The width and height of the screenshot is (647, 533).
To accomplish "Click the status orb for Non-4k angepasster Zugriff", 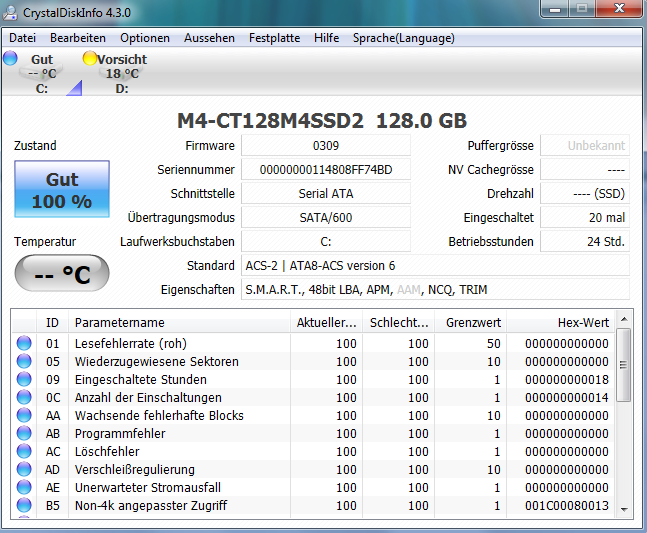I will click(24, 505).
